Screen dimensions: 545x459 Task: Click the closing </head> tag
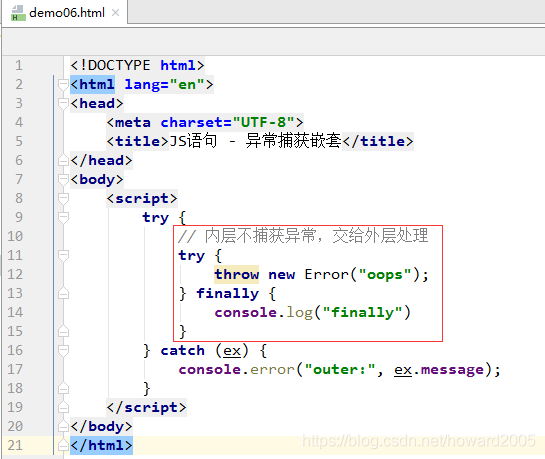tap(101, 161)
